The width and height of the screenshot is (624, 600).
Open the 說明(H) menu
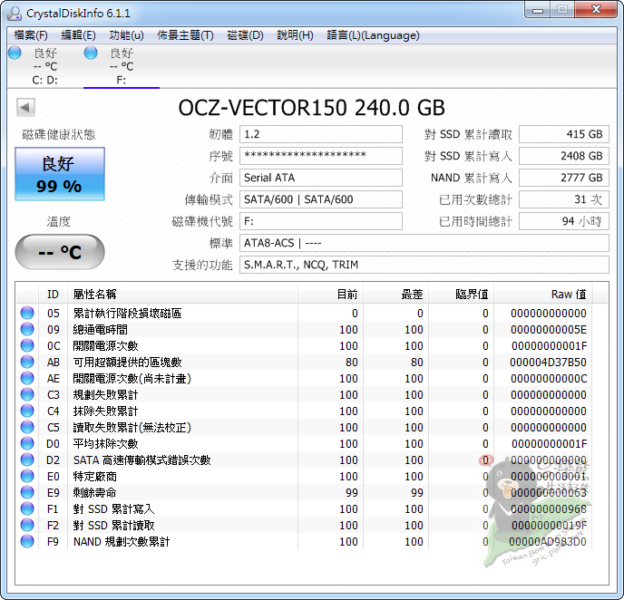[x=295, y=35]
